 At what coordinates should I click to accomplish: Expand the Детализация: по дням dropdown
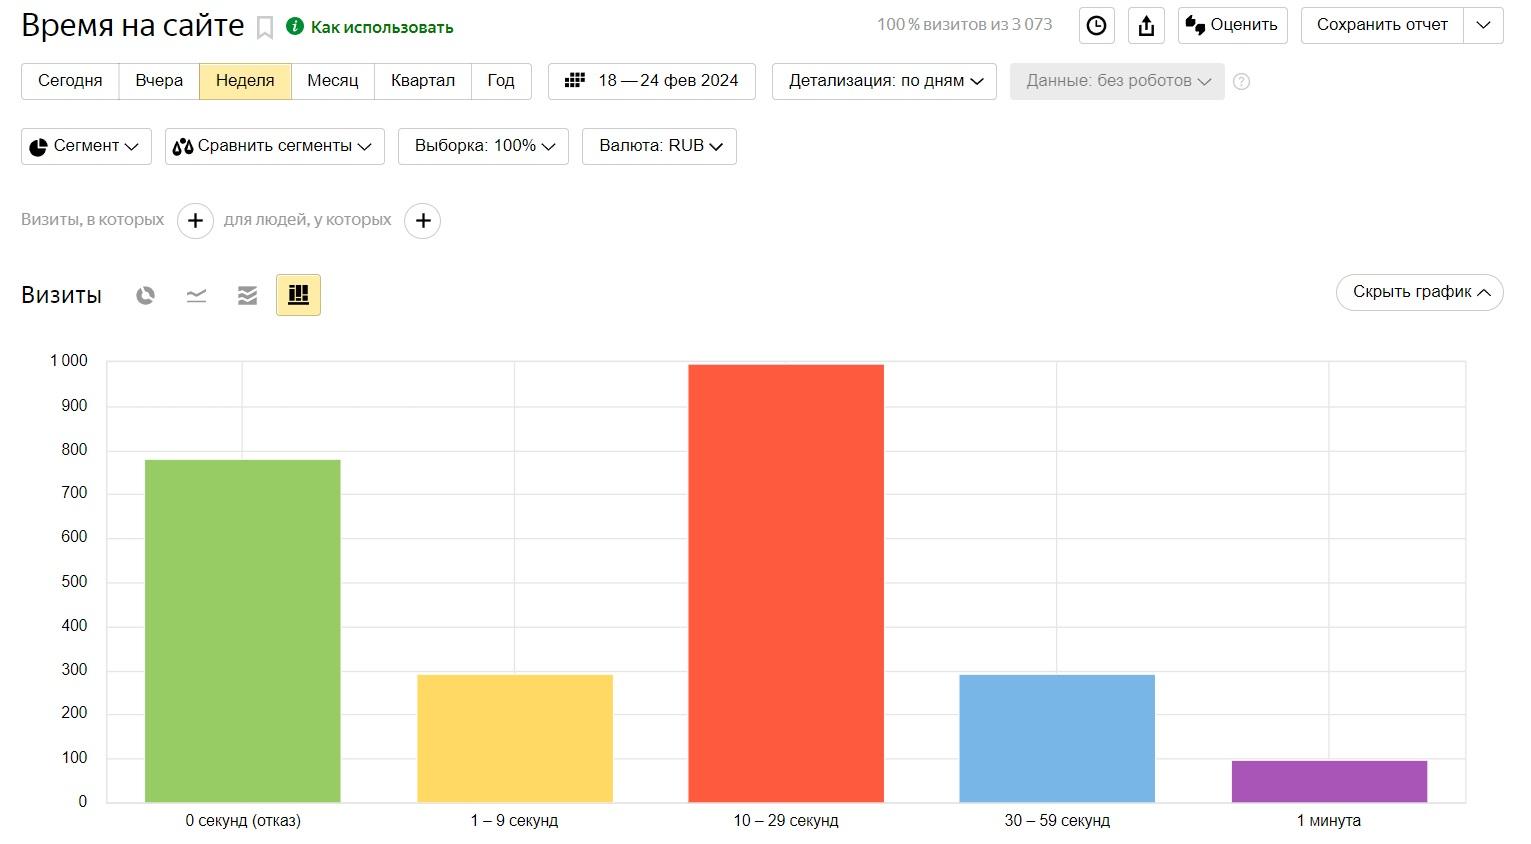[x=884, y=81]
